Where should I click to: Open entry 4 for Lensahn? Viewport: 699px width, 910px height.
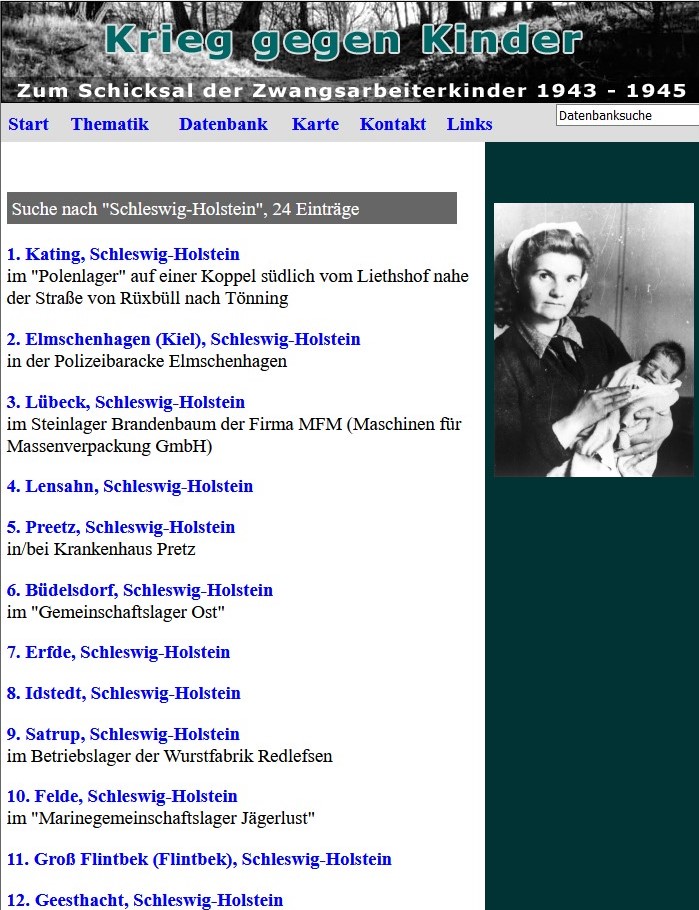point(130,486)
